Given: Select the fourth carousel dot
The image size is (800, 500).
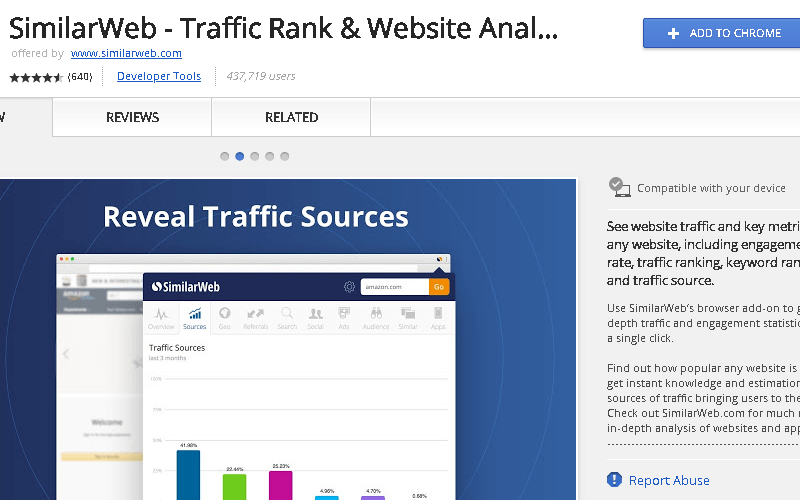Looking at the screenshot, I should pos(269,156).
